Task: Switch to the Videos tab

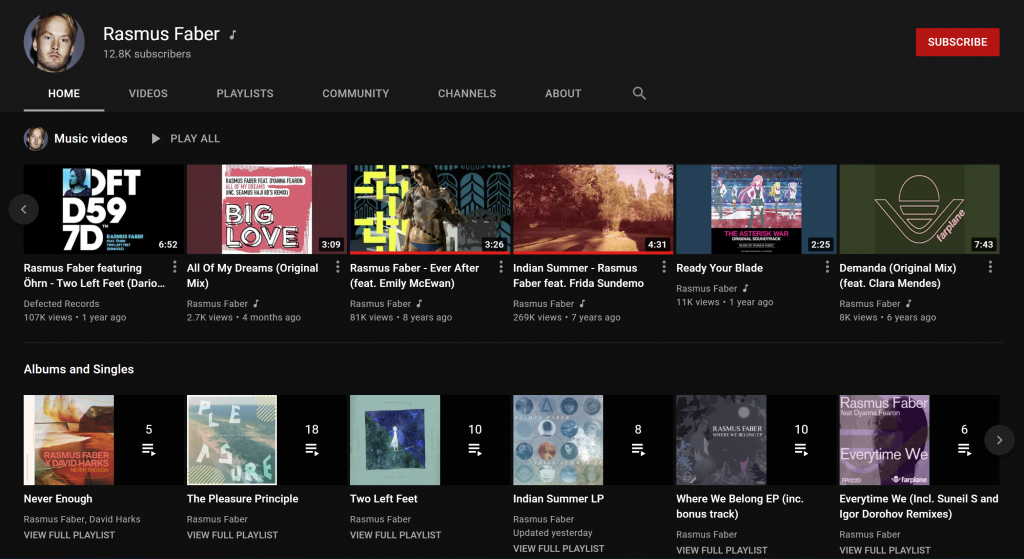Action: (148, 93)
